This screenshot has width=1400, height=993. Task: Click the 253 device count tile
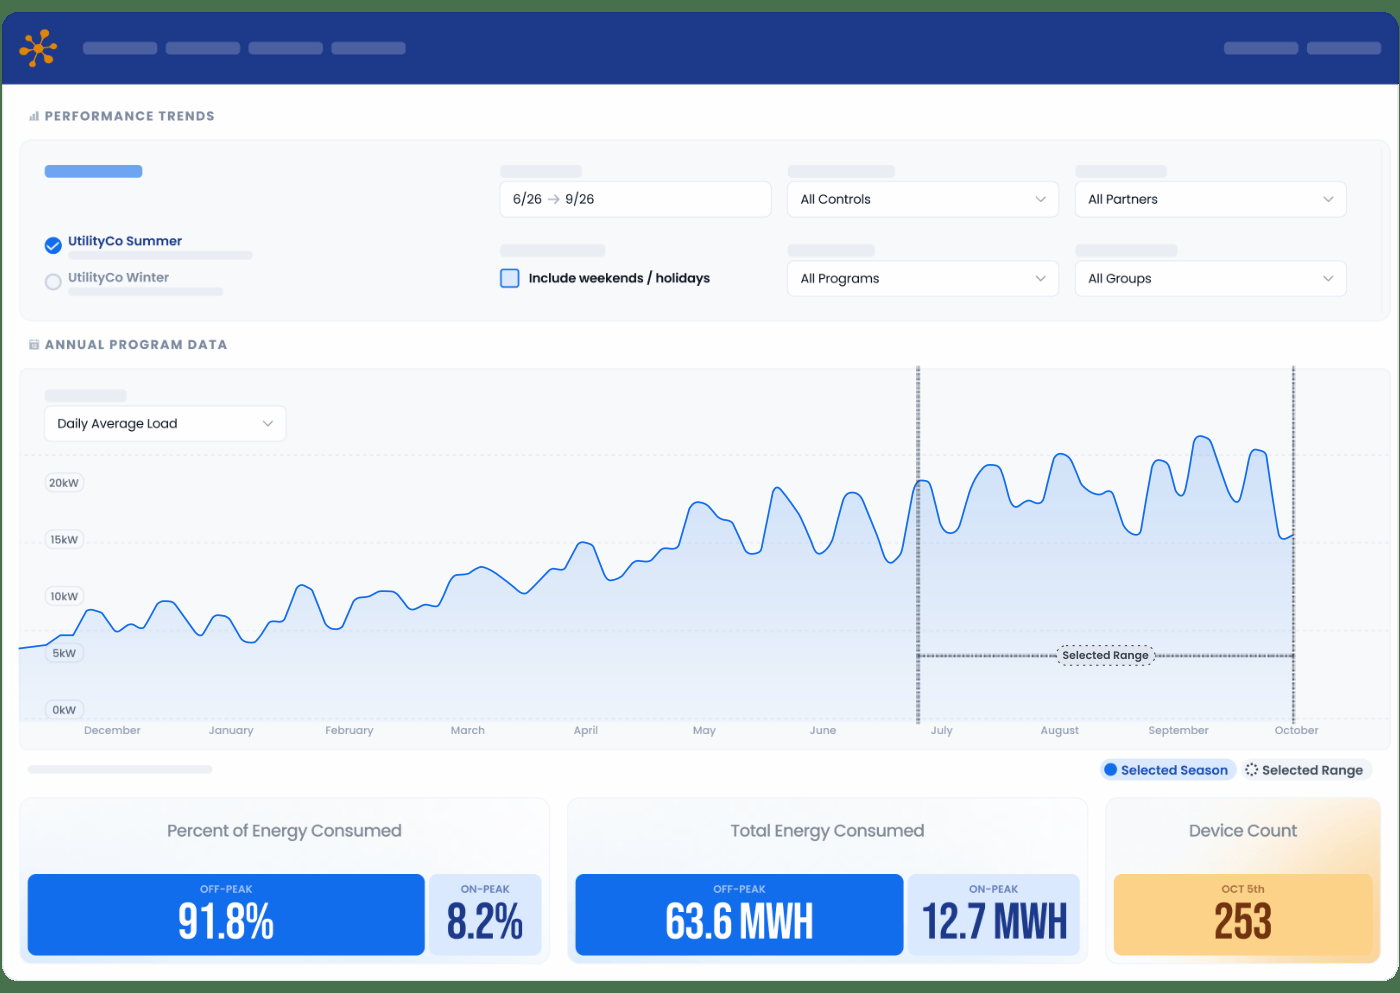pyautogui.click(x=1243, y=914)
